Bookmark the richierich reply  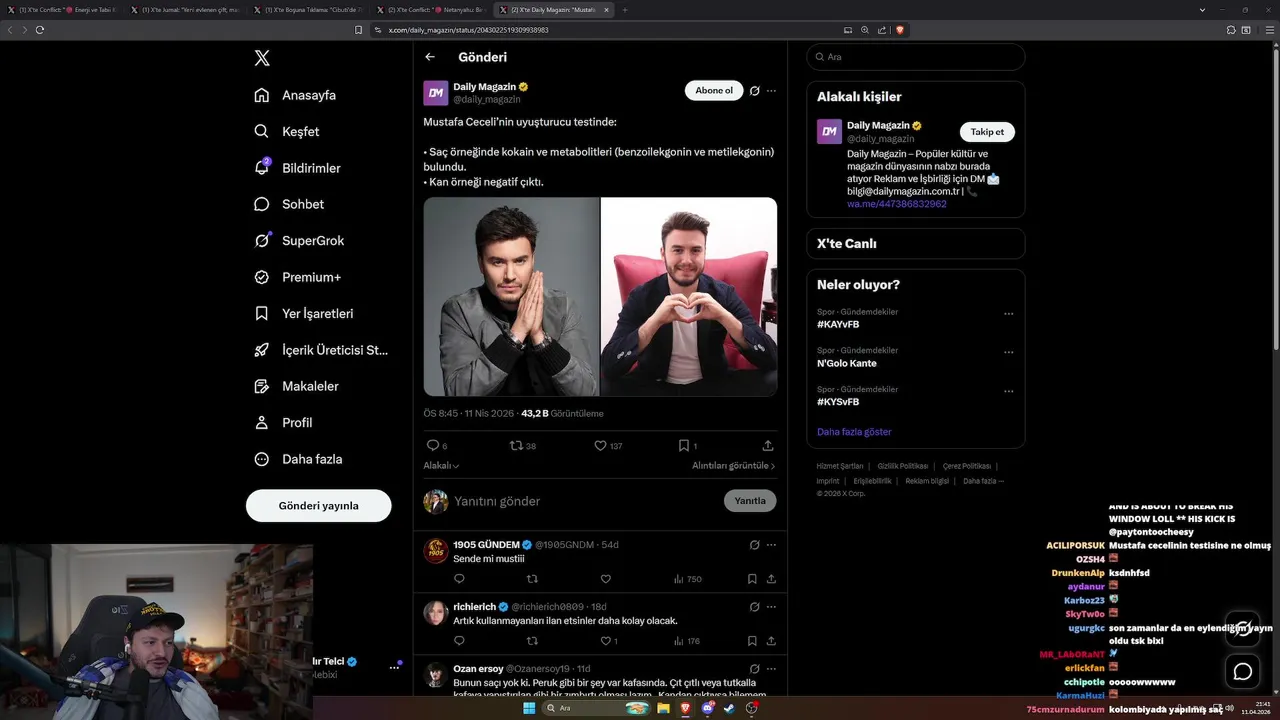pyautogui.click(x=752, y=641)
